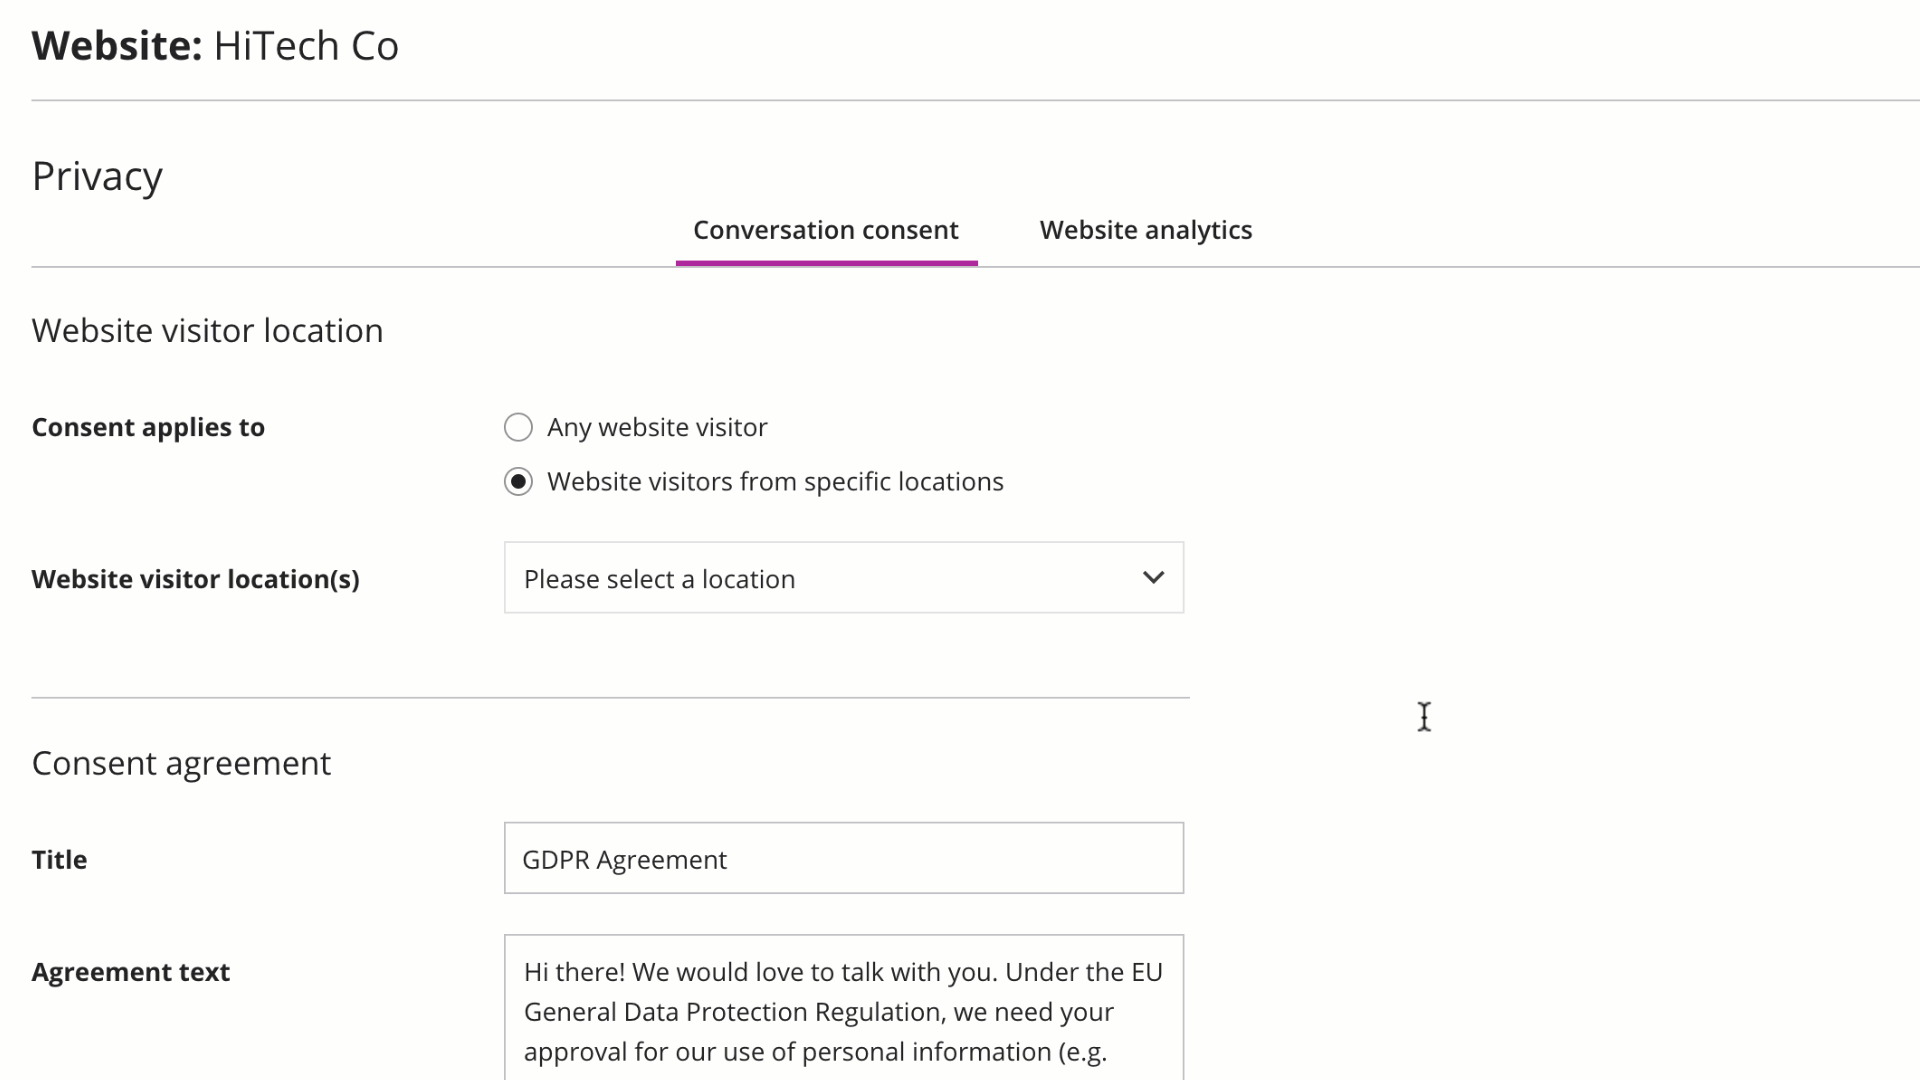
Task: Click the 'Consent applies to' field label
Action: [x=148, y=427]
